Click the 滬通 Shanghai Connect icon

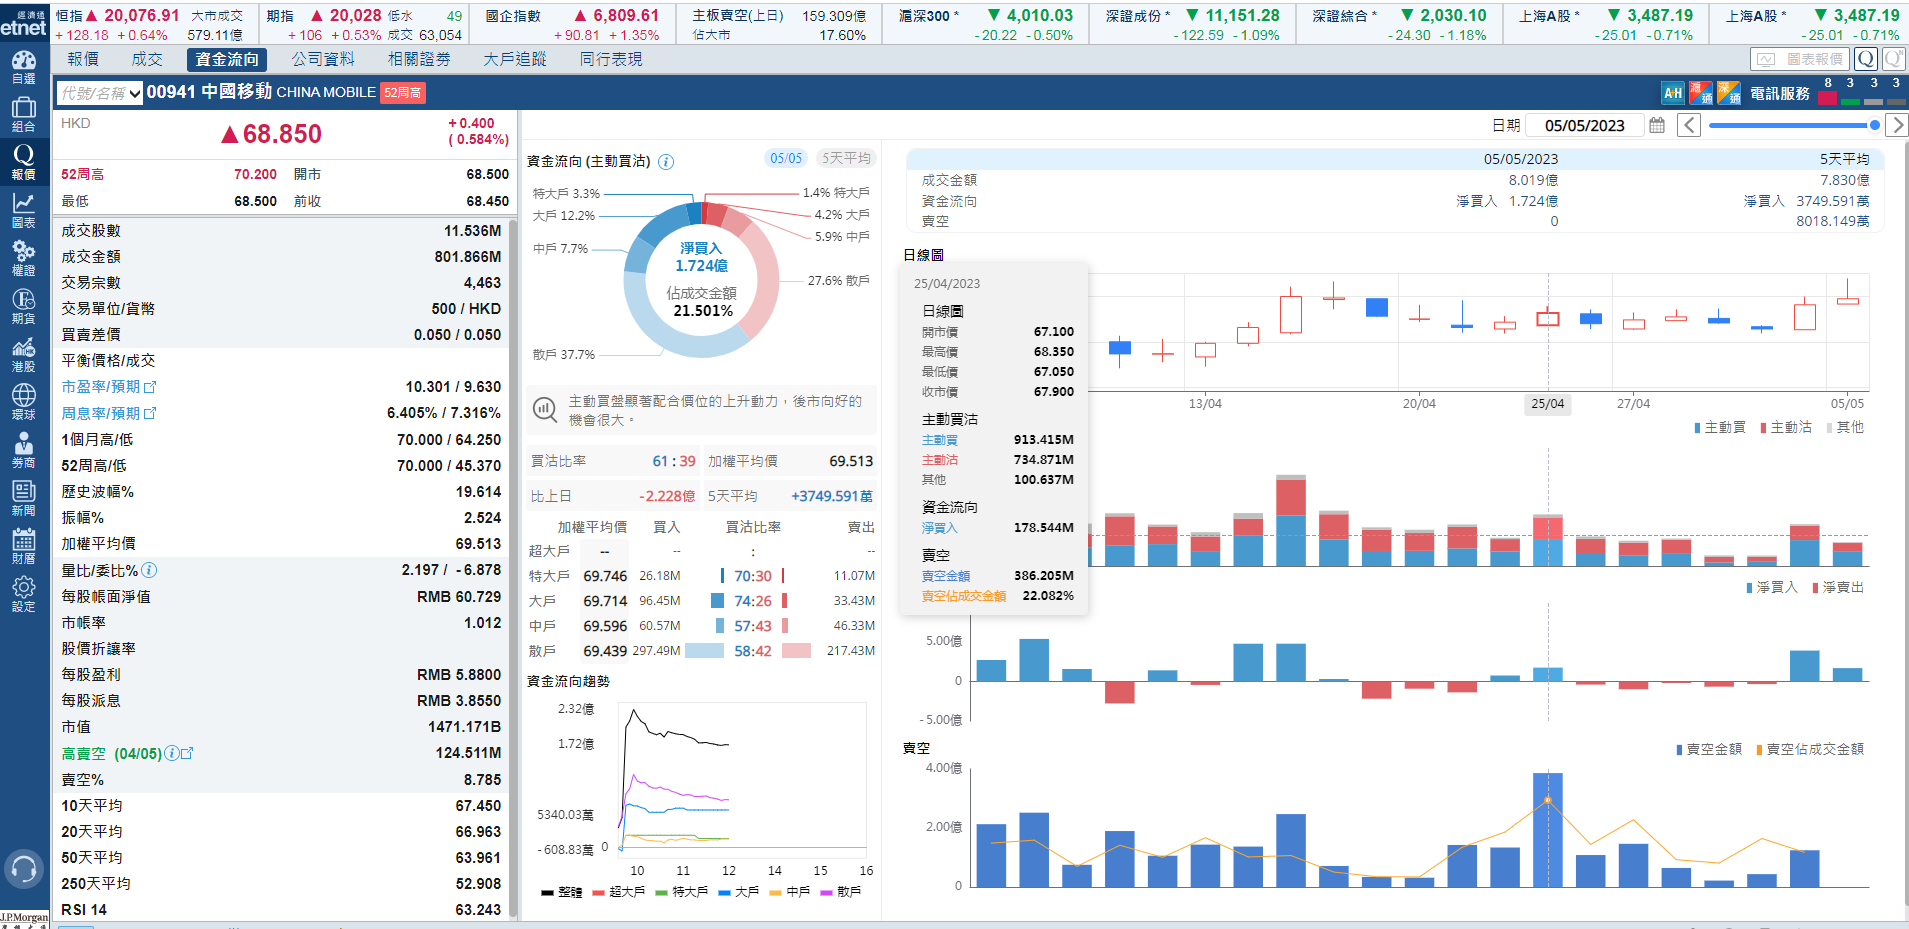pyautogui.click(x=1700, y=93)
